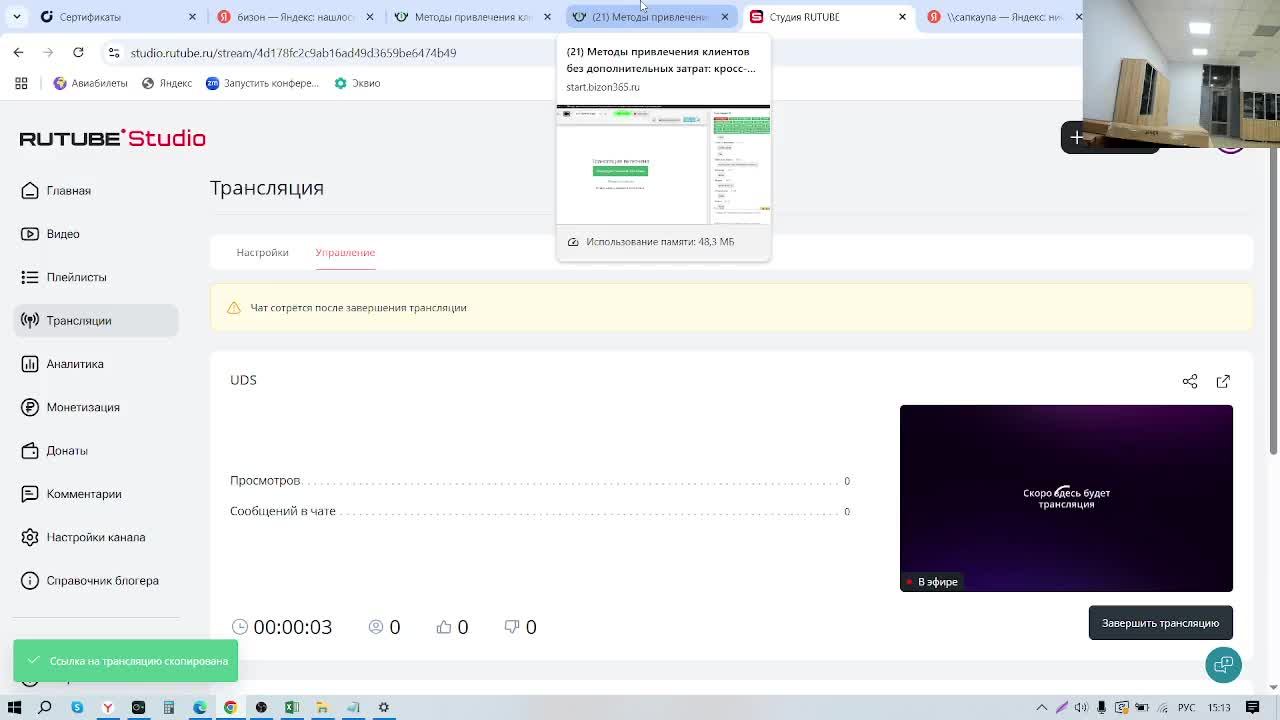Viewport: 1280px width, 720px height.
Task: Click the Сообщений в чате statistic row
Action: click(540, 511)
